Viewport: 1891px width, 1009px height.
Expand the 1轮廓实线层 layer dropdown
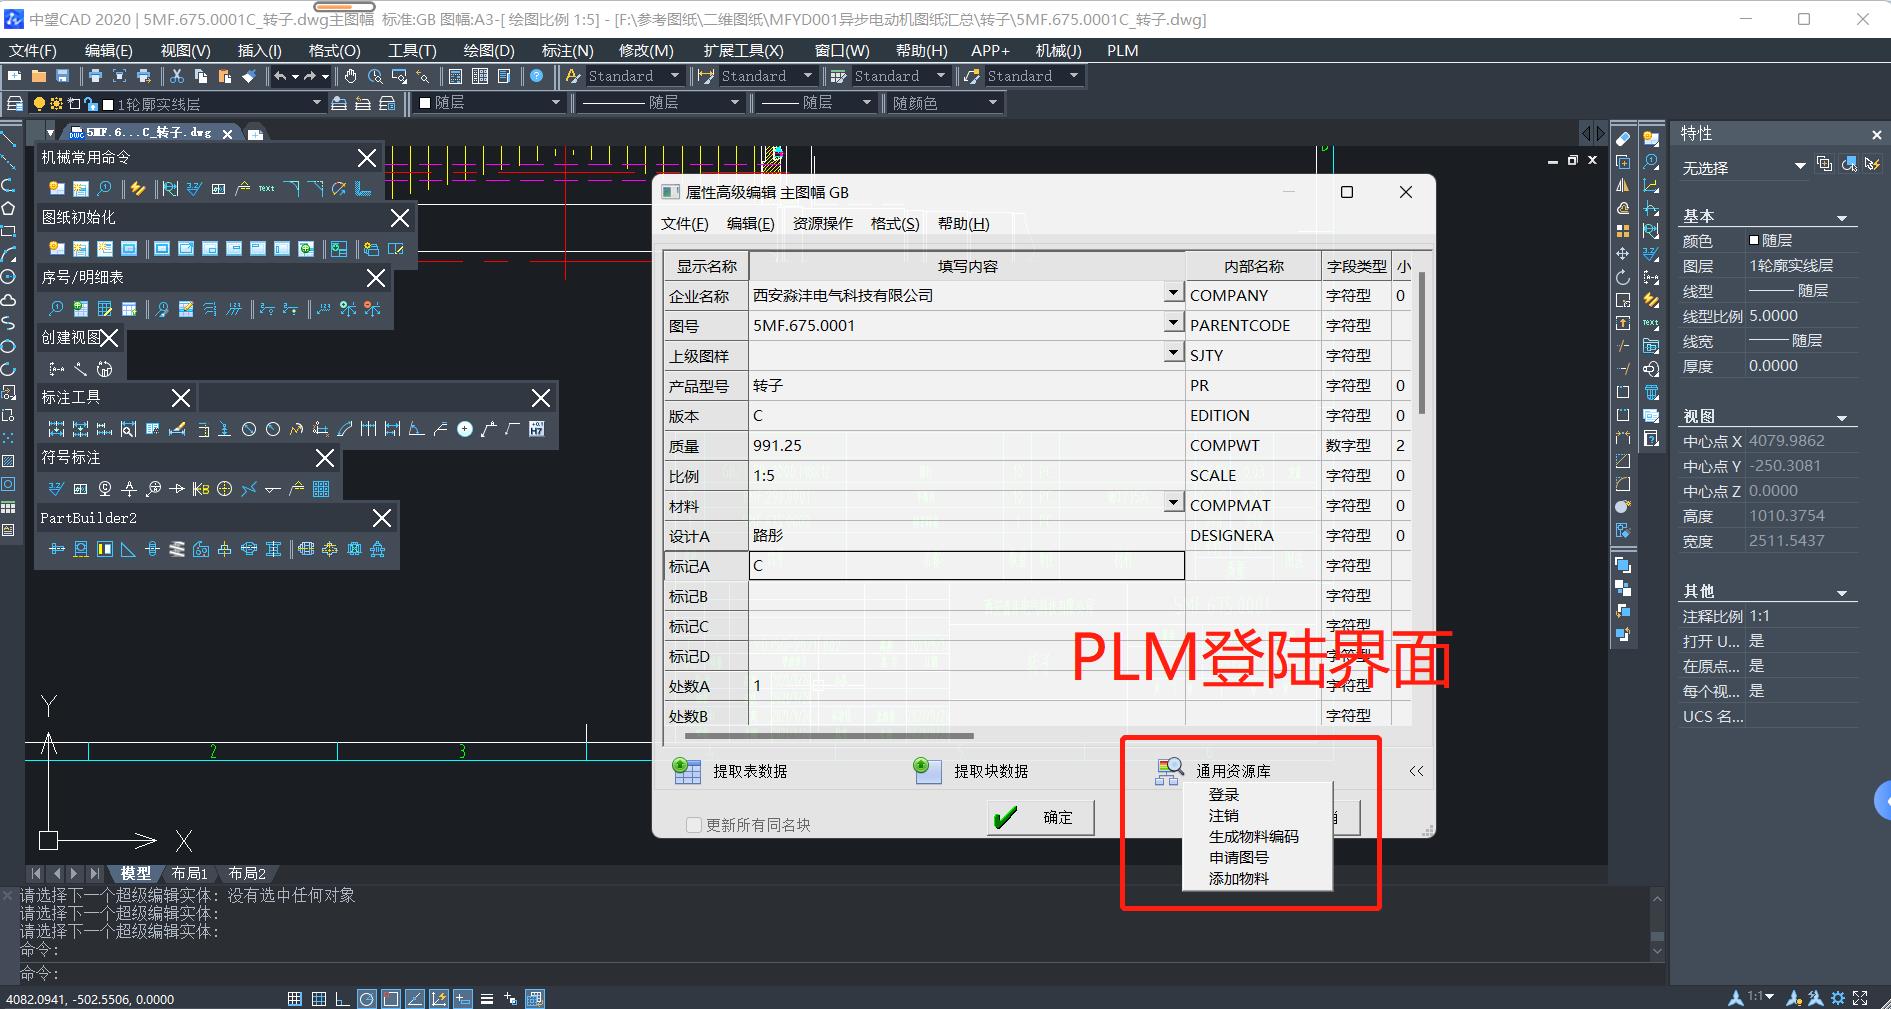[317, 103]
